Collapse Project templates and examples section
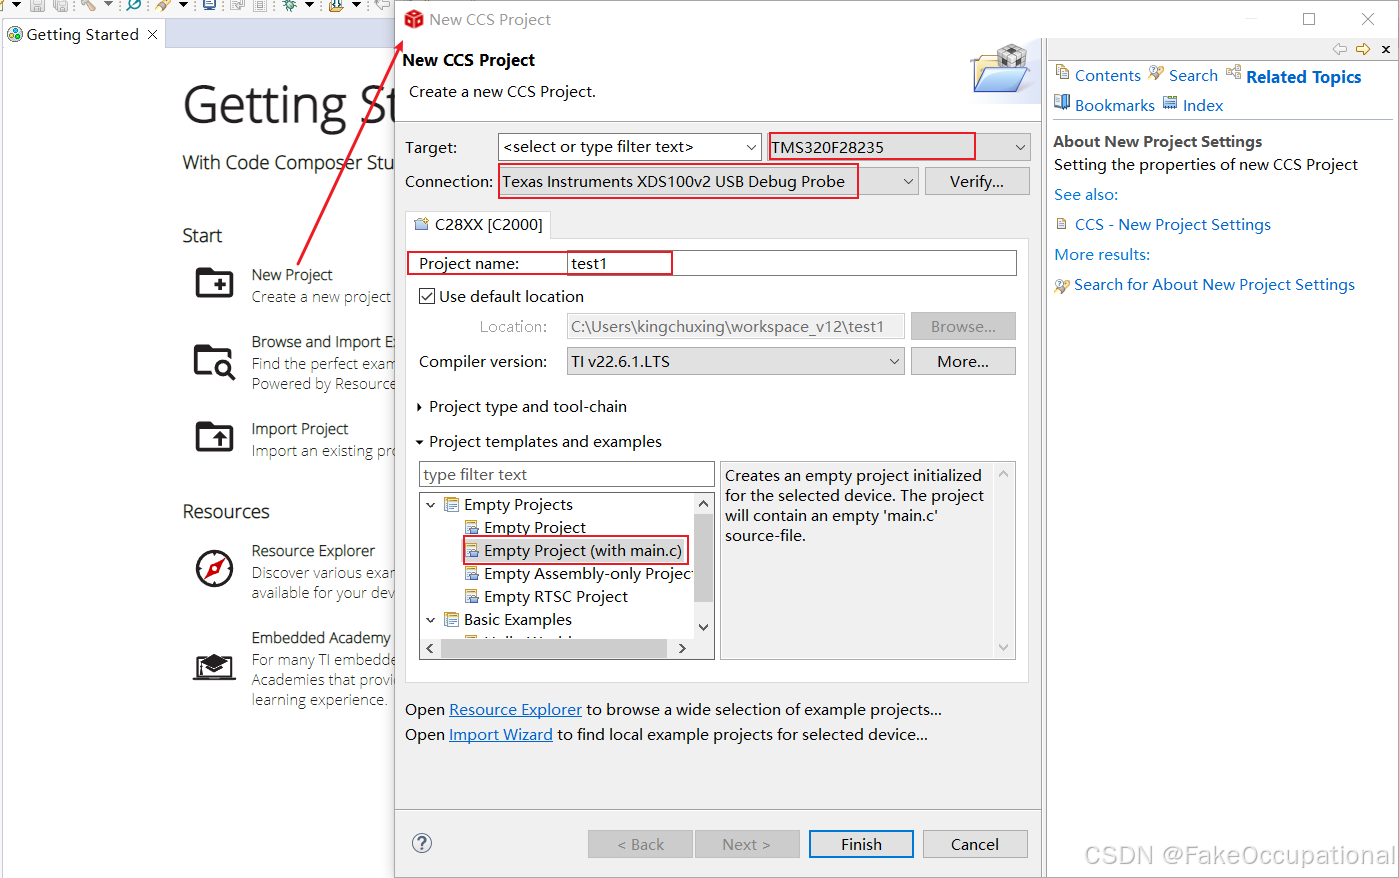Screen dimensions: 1399x878 [x=419, y=442]
